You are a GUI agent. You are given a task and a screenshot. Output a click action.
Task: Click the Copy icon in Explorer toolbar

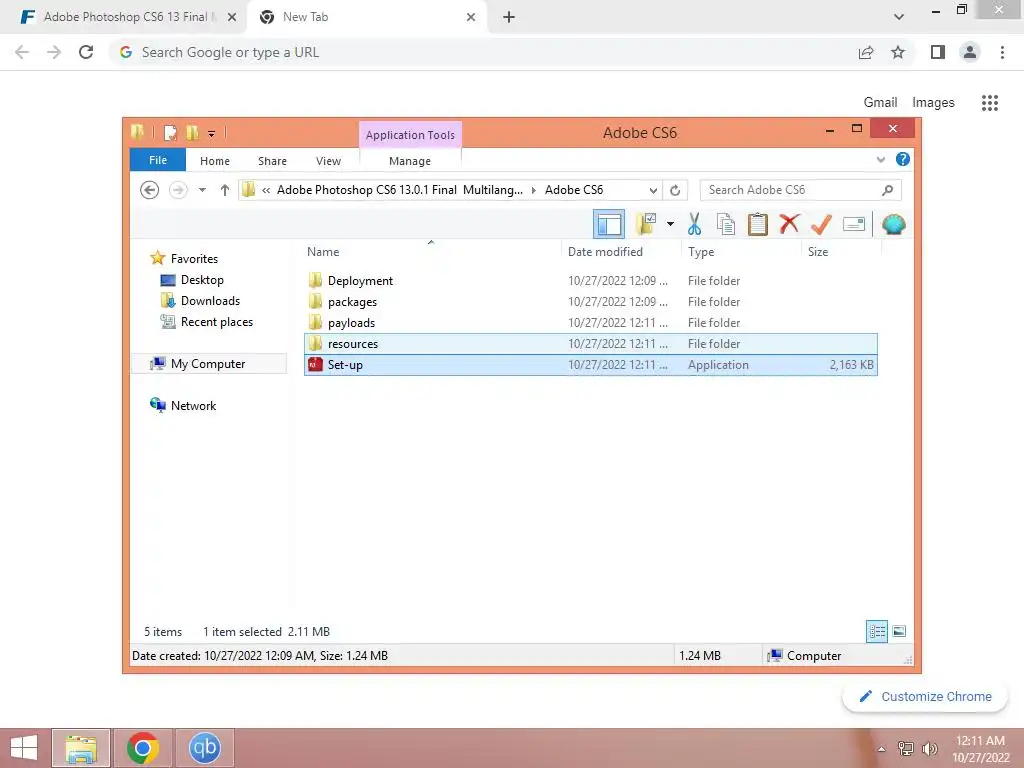[726, 224]
